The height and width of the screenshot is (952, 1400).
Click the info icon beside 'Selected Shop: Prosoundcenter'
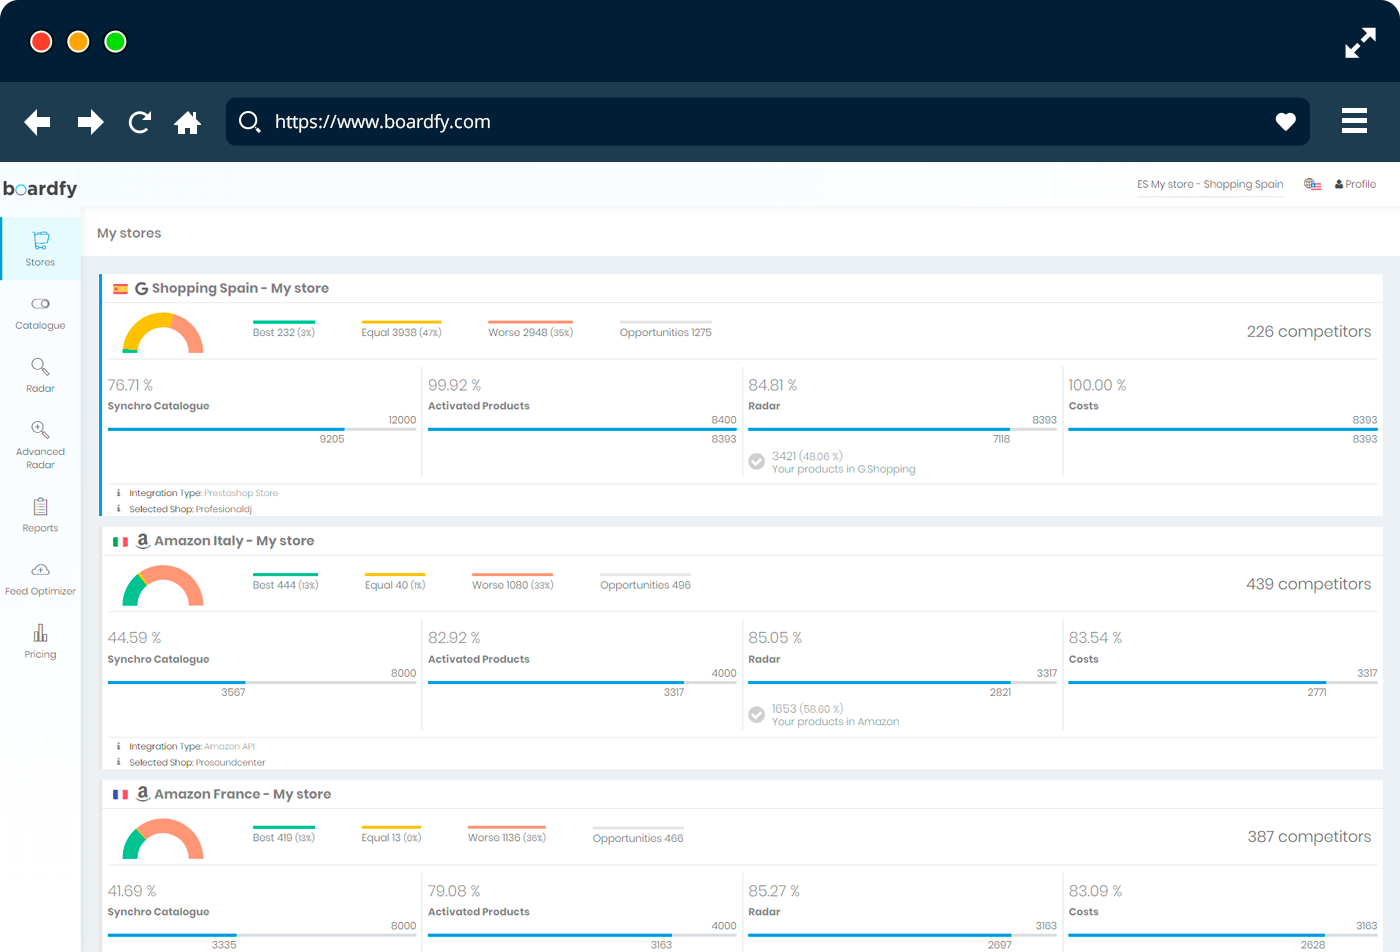(x=118, y=762)
